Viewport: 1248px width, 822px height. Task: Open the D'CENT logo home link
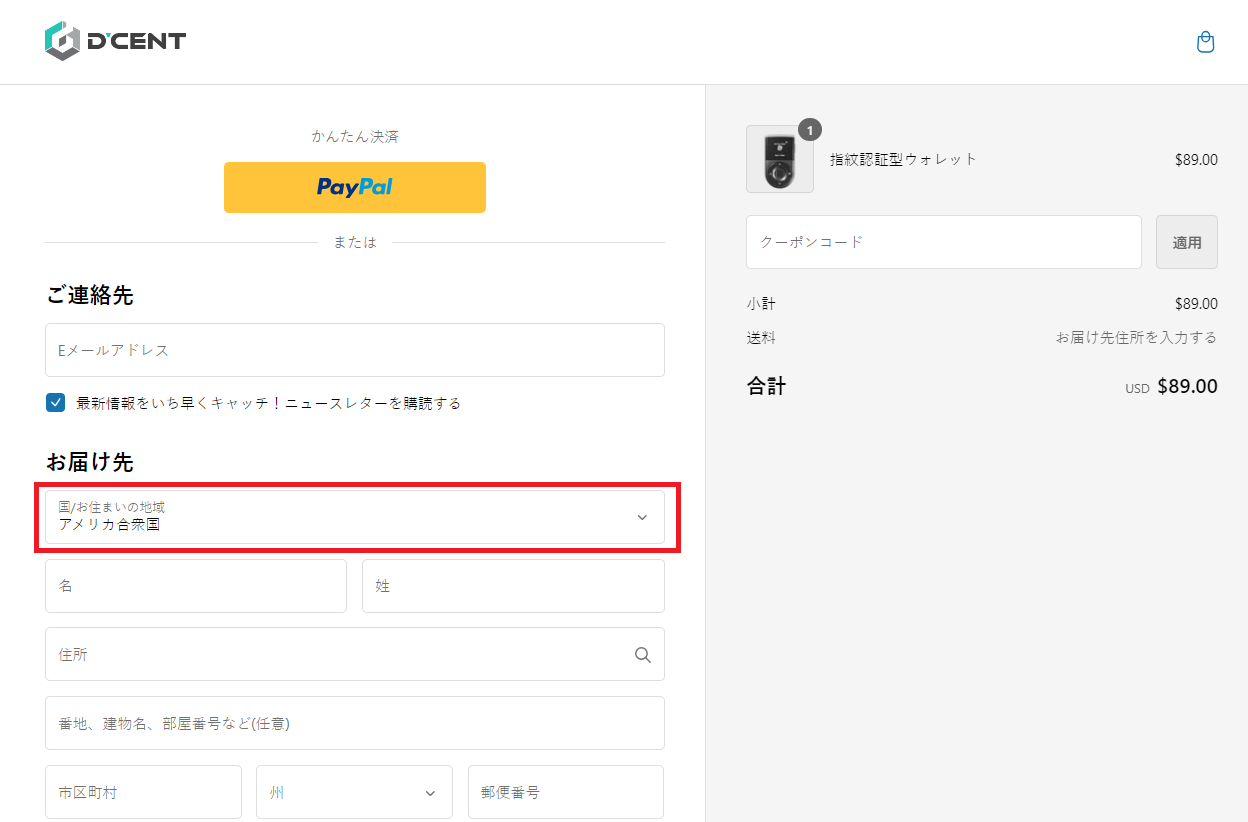(x=115, y=42)
